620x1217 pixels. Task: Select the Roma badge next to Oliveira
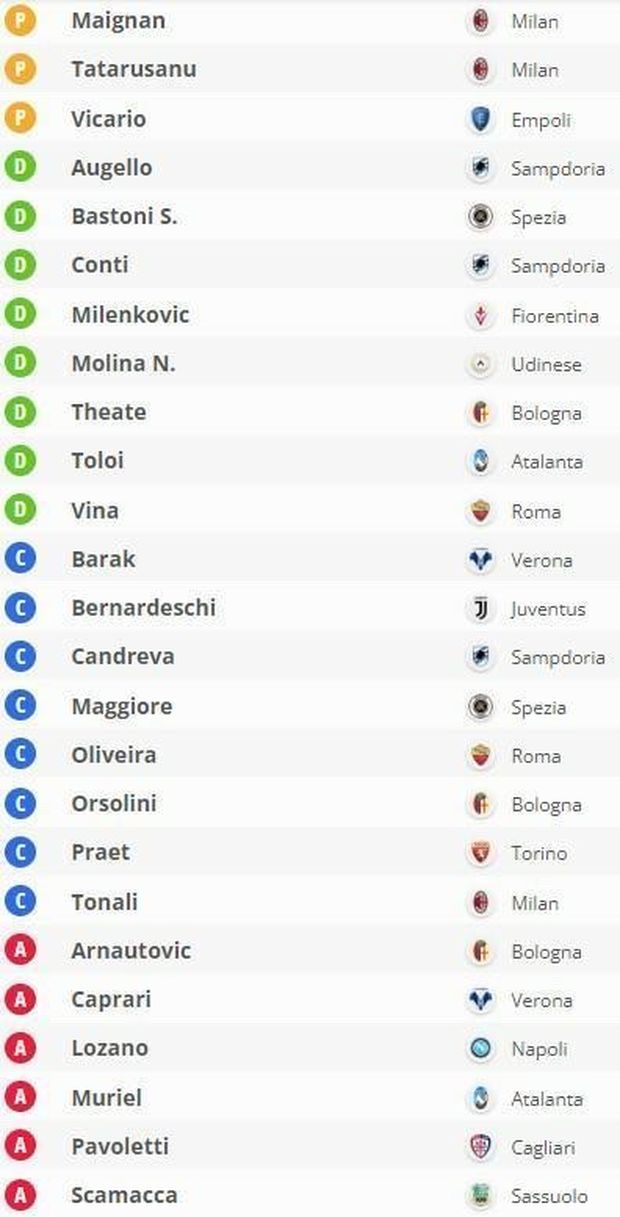tap(481, 755)
